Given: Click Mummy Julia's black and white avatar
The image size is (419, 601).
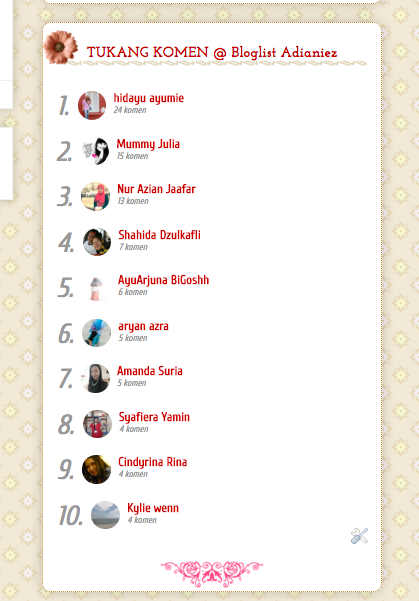Looking at the screenshot, I should tap(95, 151).
